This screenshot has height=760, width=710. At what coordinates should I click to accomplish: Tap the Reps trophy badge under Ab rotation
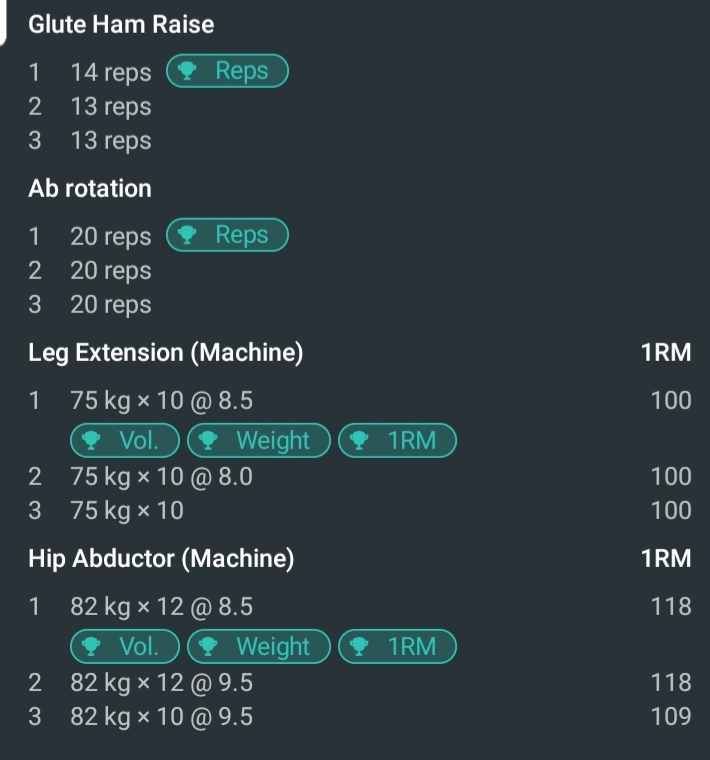point(227,235)
